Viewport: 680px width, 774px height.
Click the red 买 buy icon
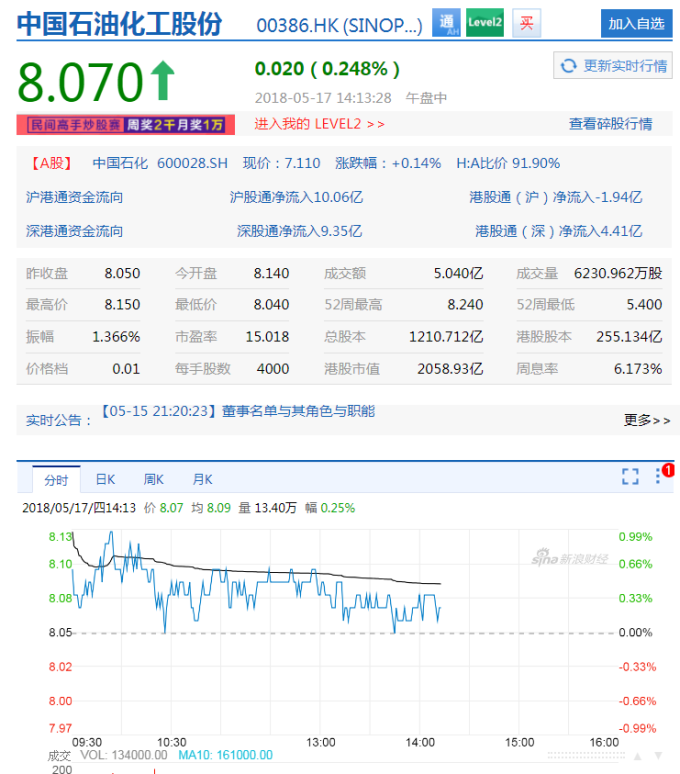click(x=526, y=23)
